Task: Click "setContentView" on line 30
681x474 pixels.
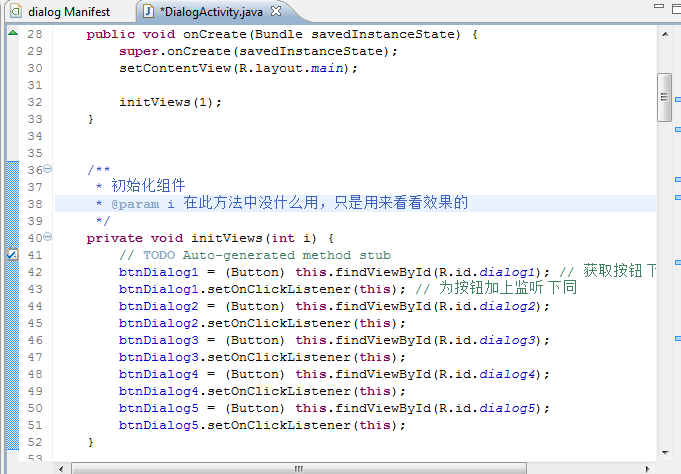Action: coord(175,68)
